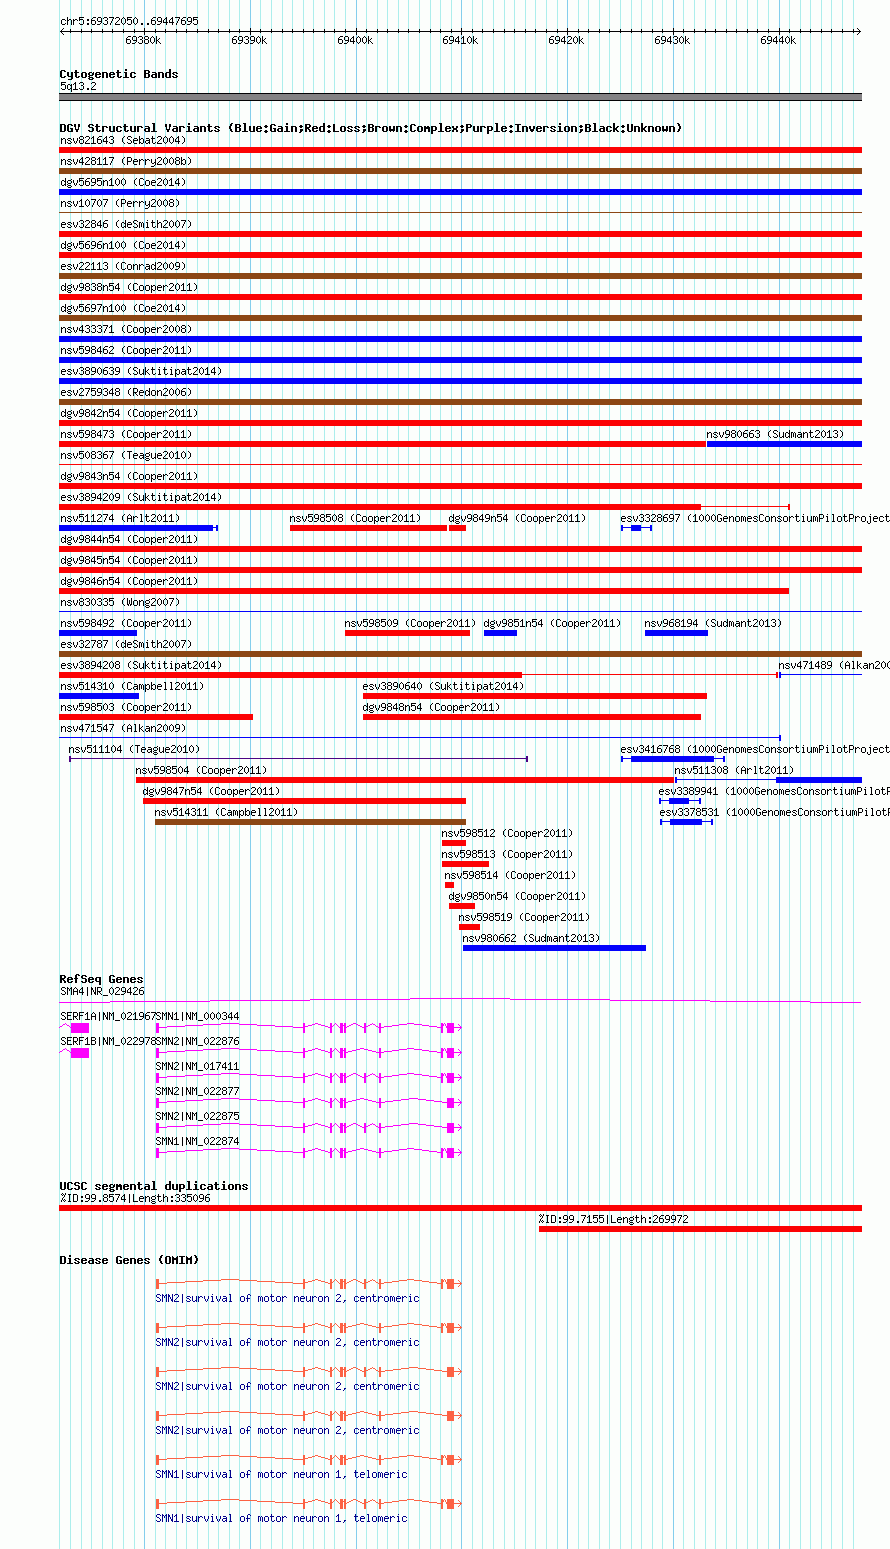This screenshot has width=890, height=1549.
Task: Click the red bar under nsv598508
Action: (368, 528)
